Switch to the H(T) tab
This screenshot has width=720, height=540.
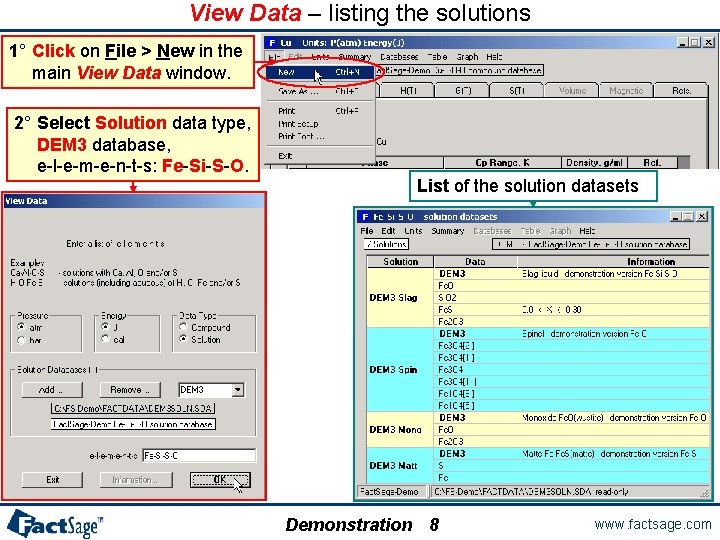(408, 90)
